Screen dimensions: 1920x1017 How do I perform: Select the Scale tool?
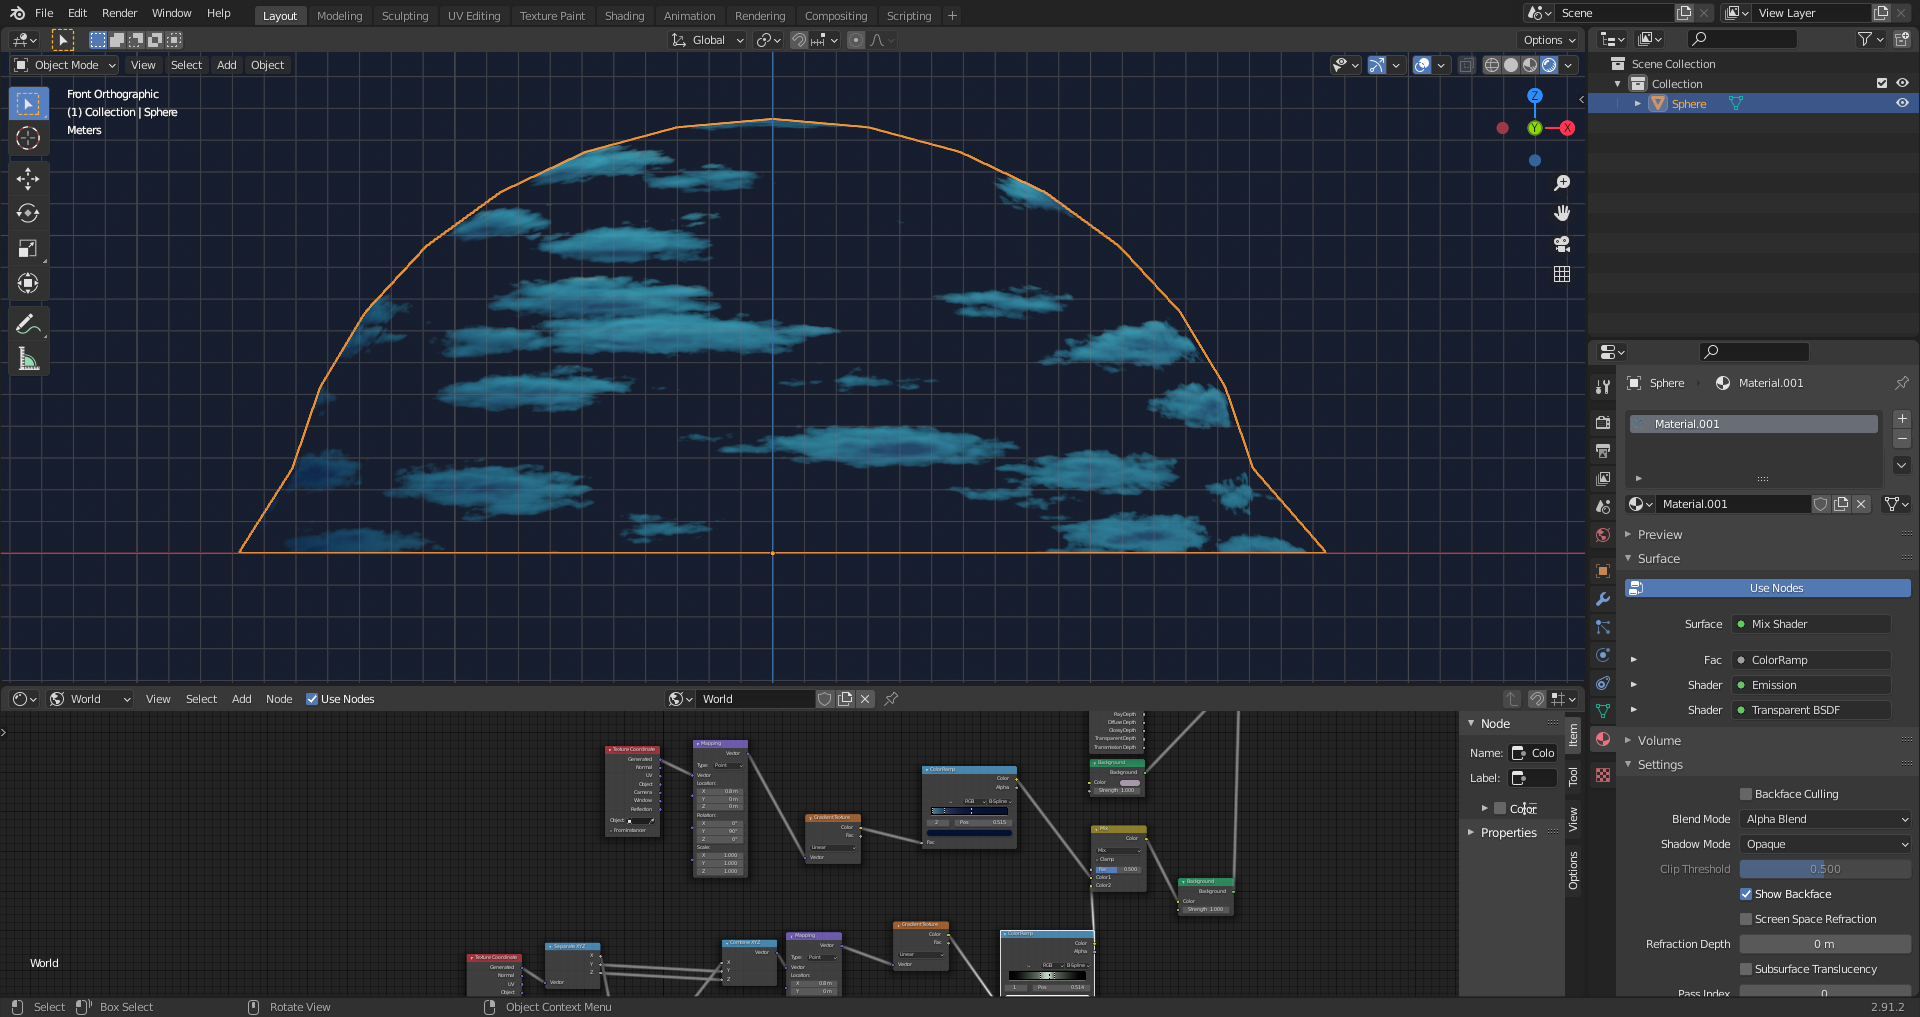28,249
